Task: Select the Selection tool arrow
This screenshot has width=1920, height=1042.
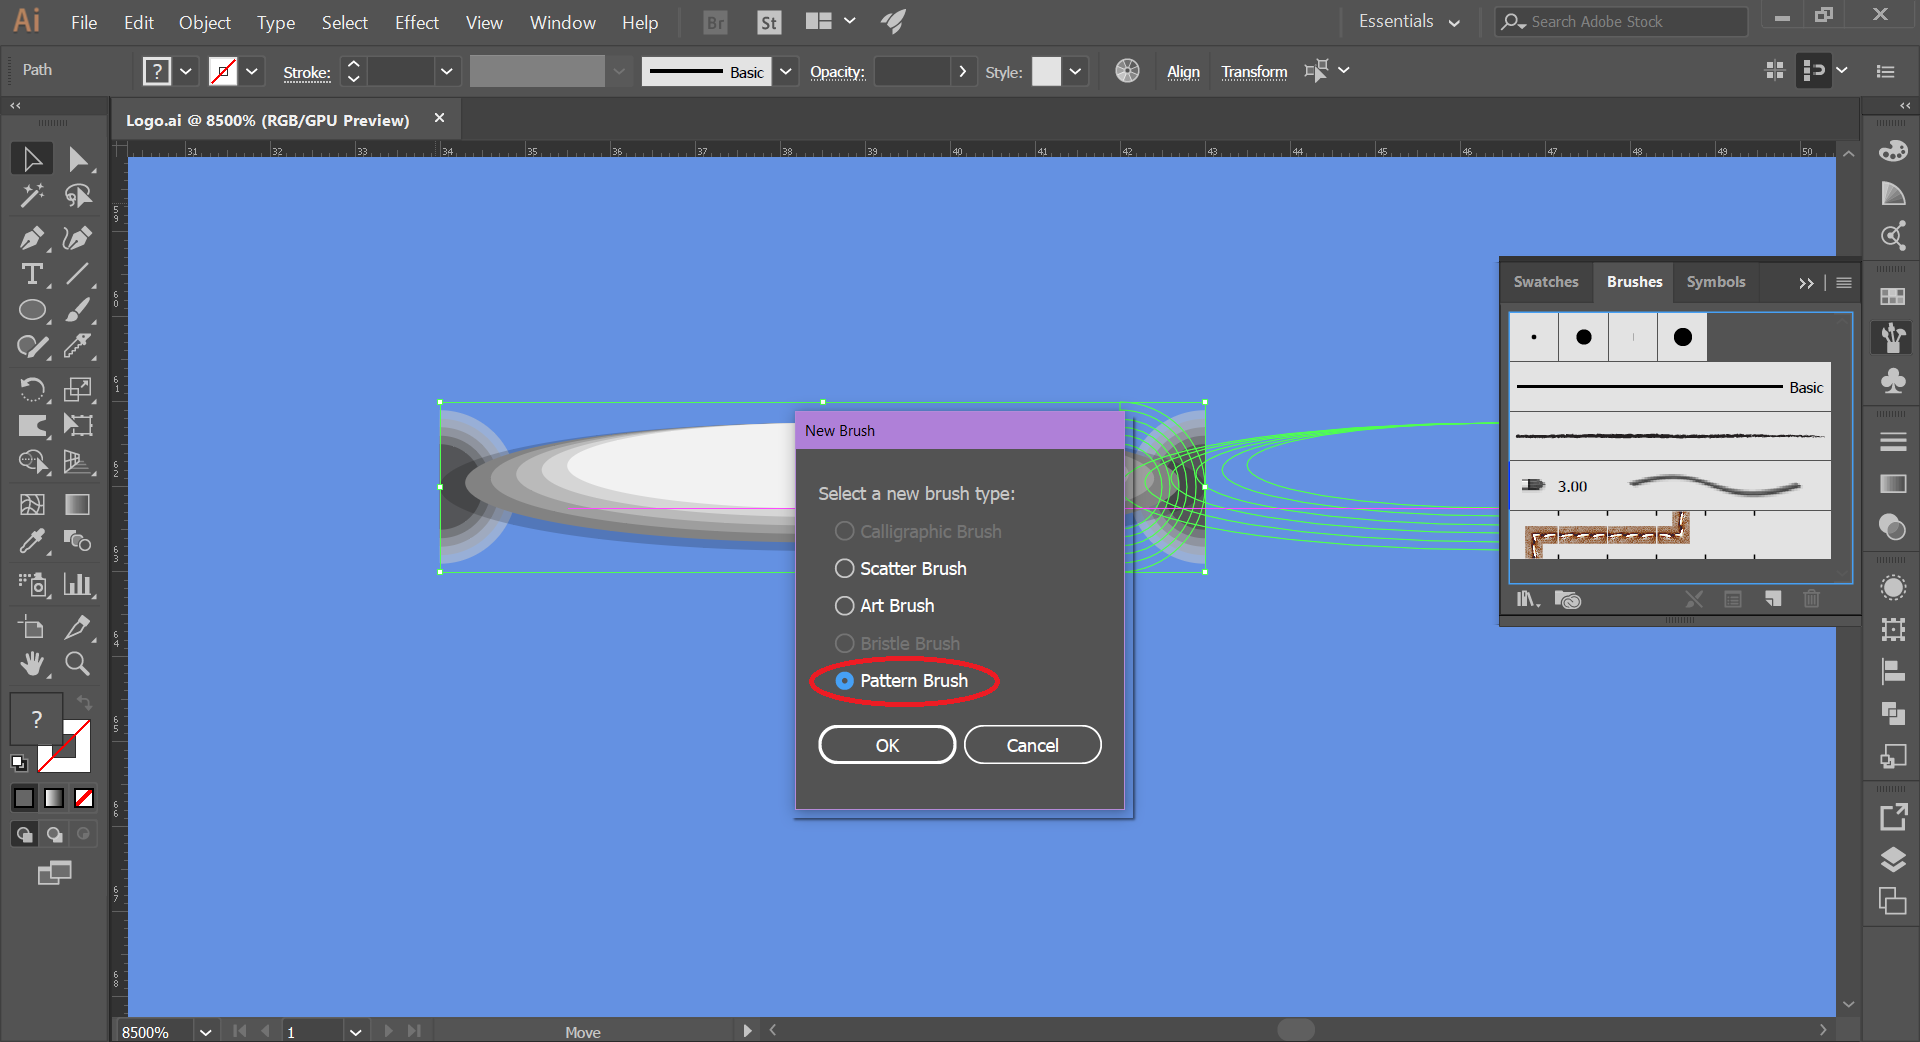Action: click(x=32, y=160)
